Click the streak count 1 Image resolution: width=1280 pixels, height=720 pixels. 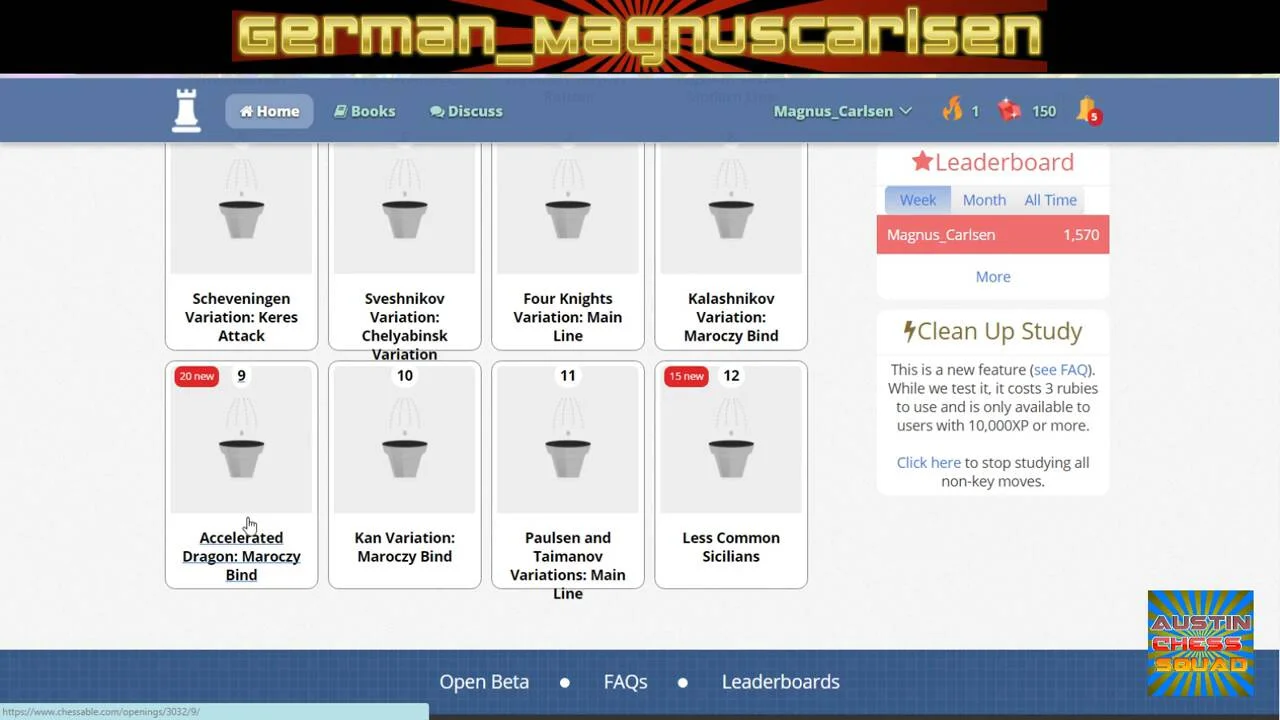pos(975,111)
